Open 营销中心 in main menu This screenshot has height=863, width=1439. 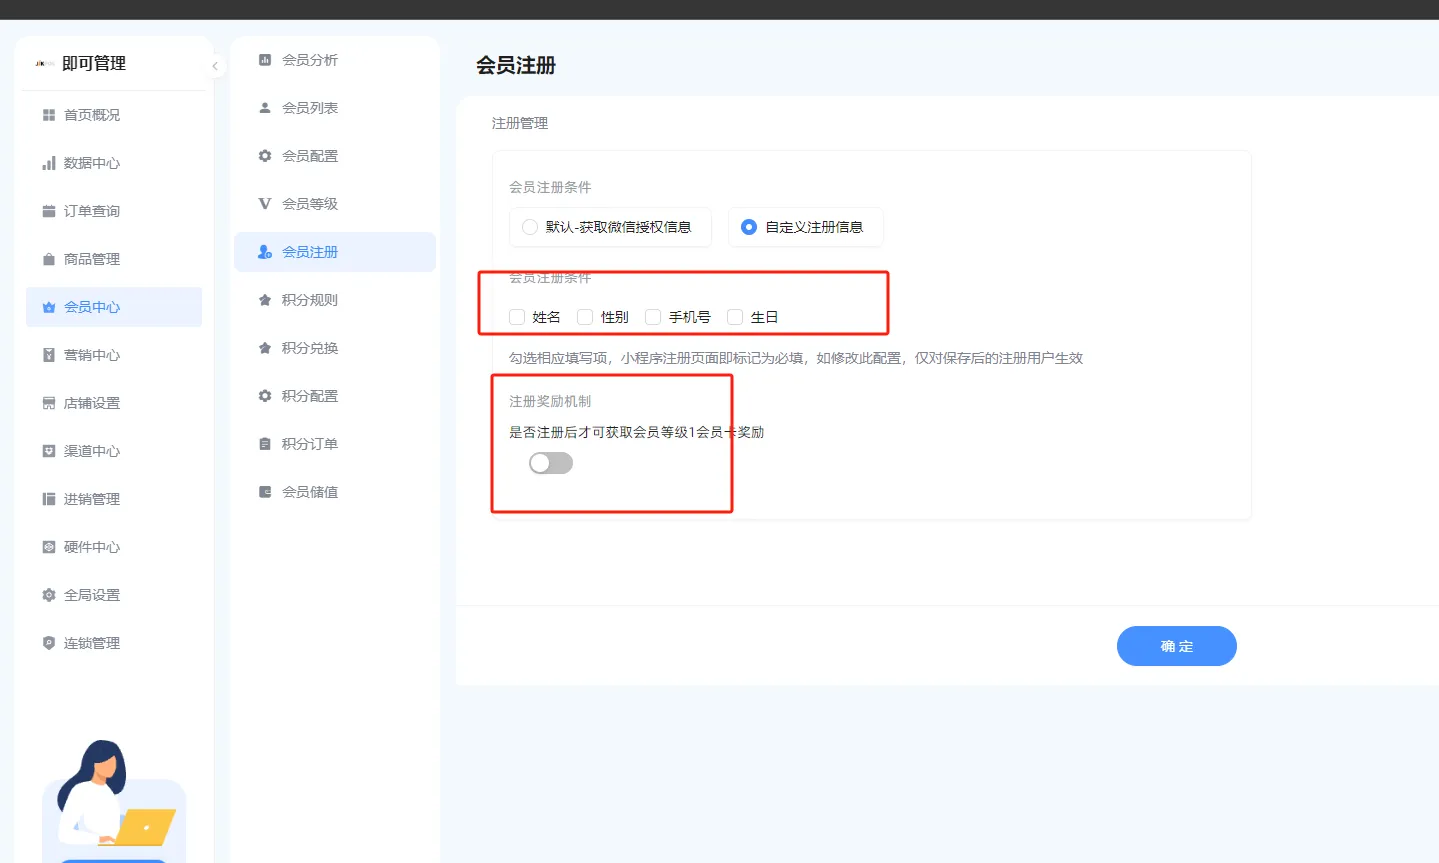point(92,355)
